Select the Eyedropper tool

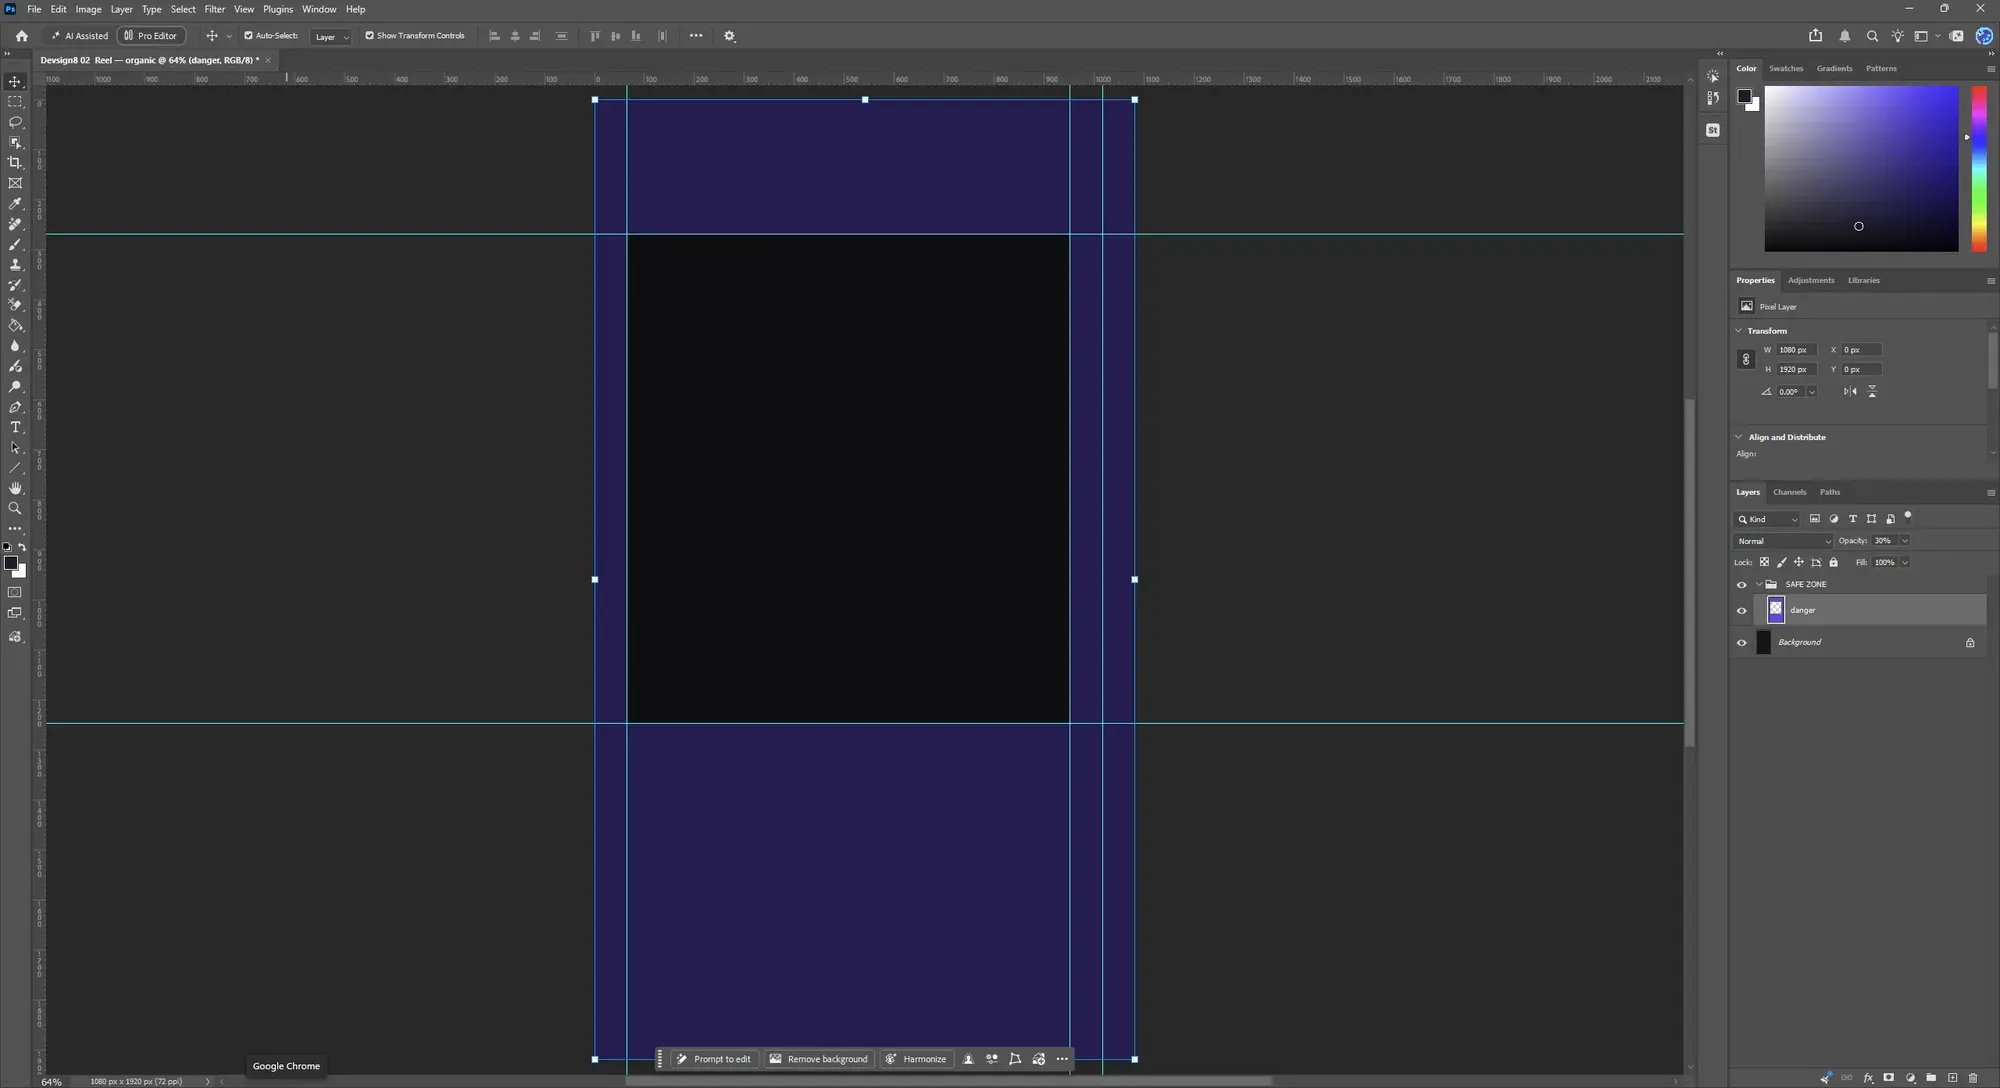point(15,204)
